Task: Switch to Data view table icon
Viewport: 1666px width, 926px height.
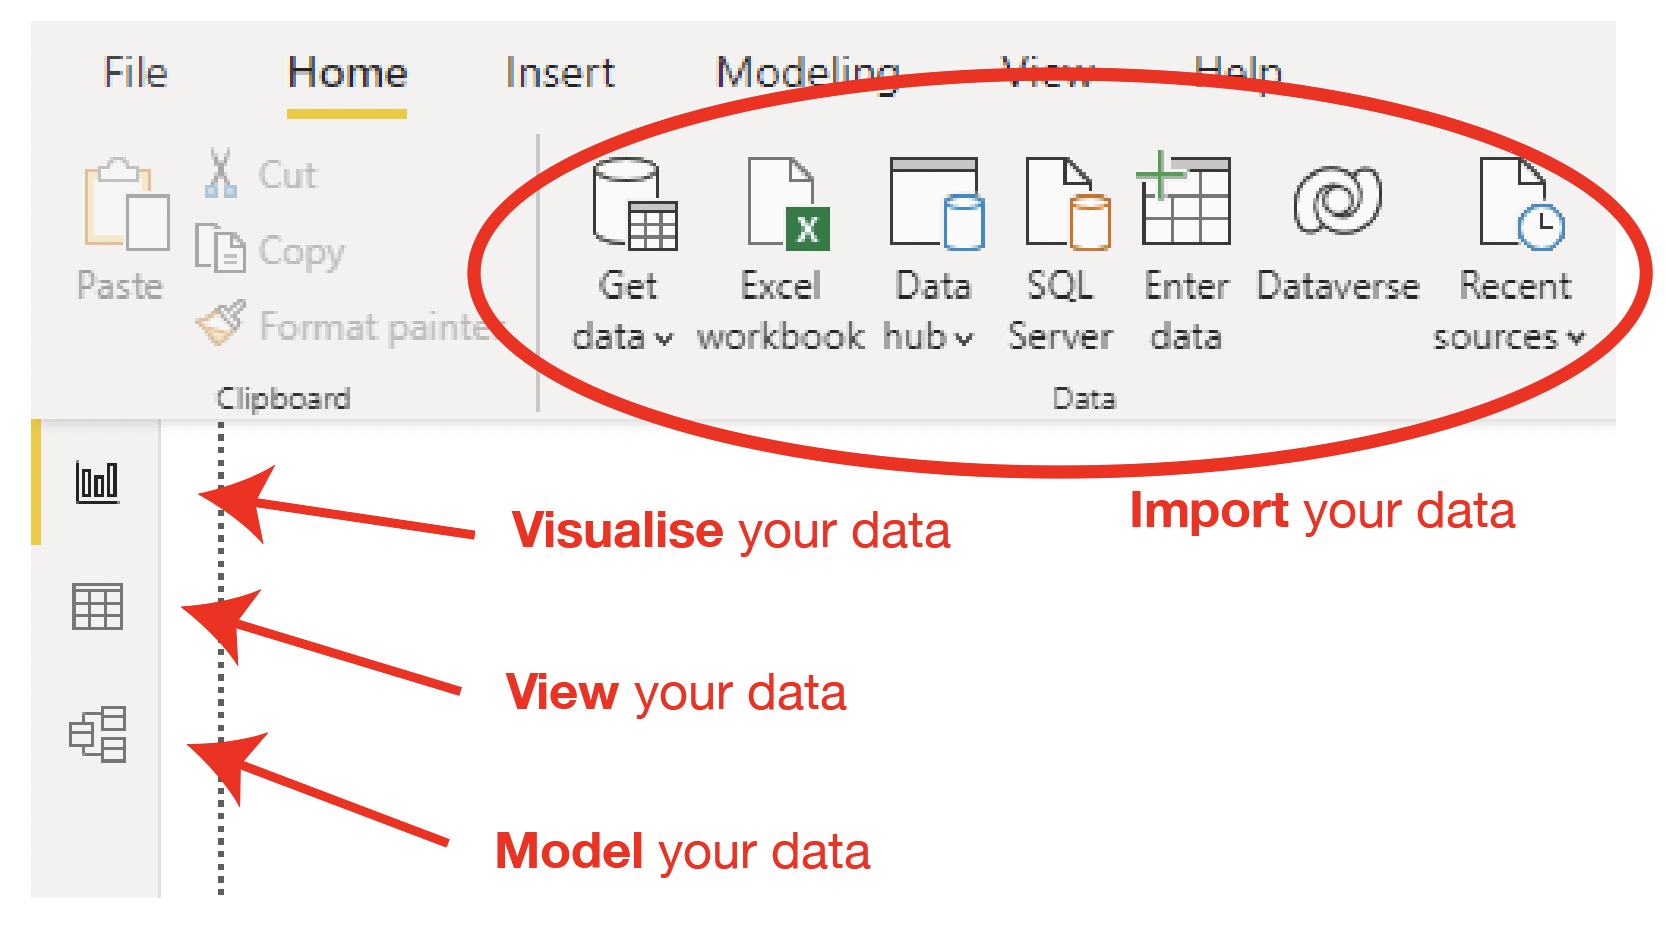Action: (97, 607)
